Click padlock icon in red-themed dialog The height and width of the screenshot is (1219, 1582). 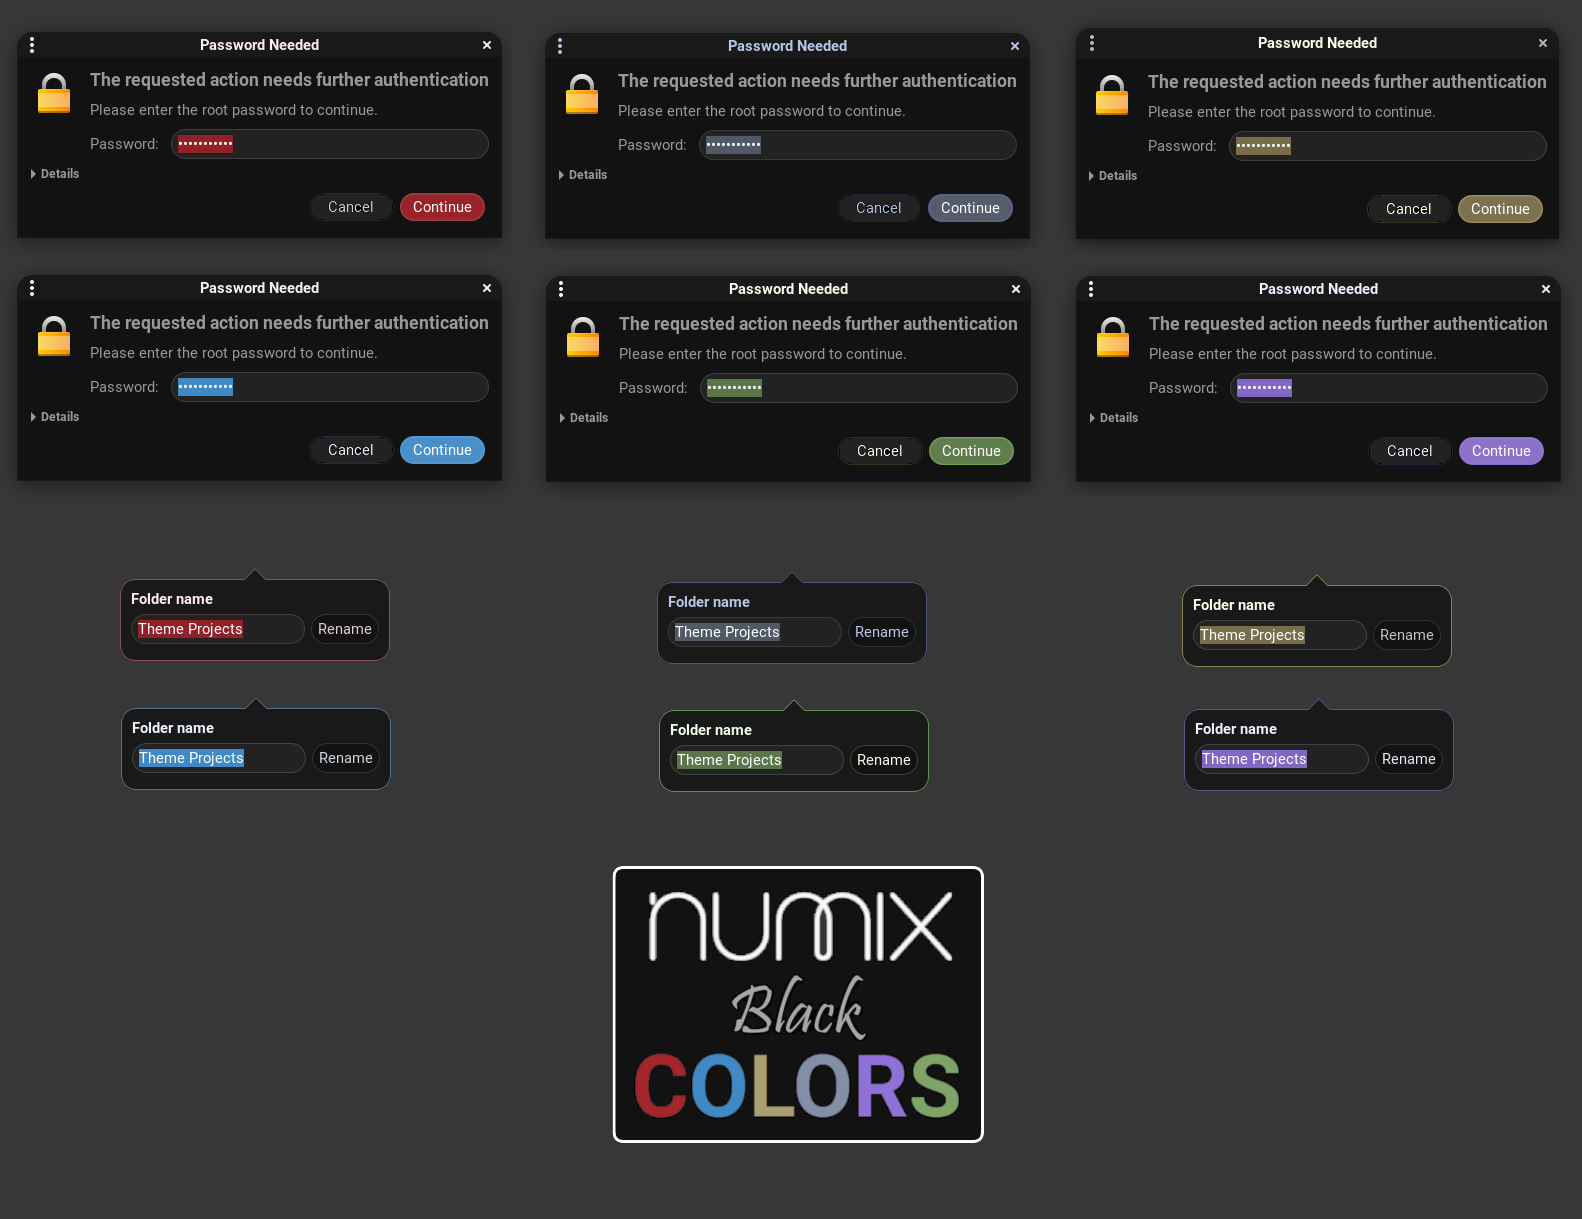pyautogui.click(x=54, y=93)
